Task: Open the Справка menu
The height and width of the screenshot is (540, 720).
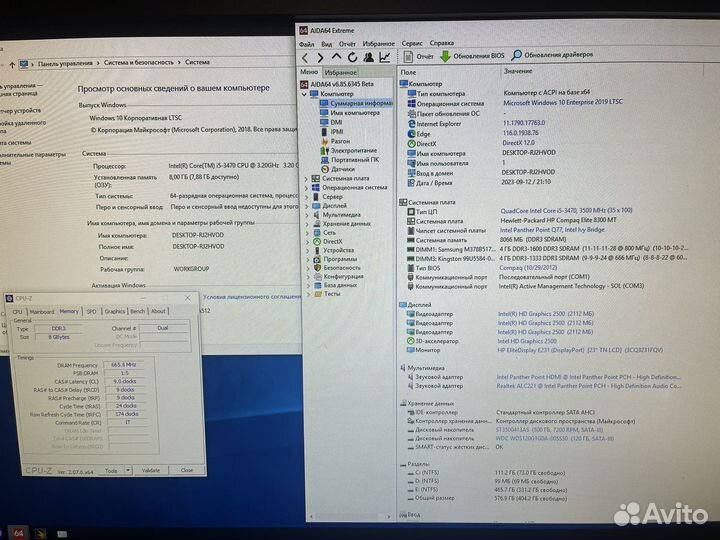Action: 442,43
